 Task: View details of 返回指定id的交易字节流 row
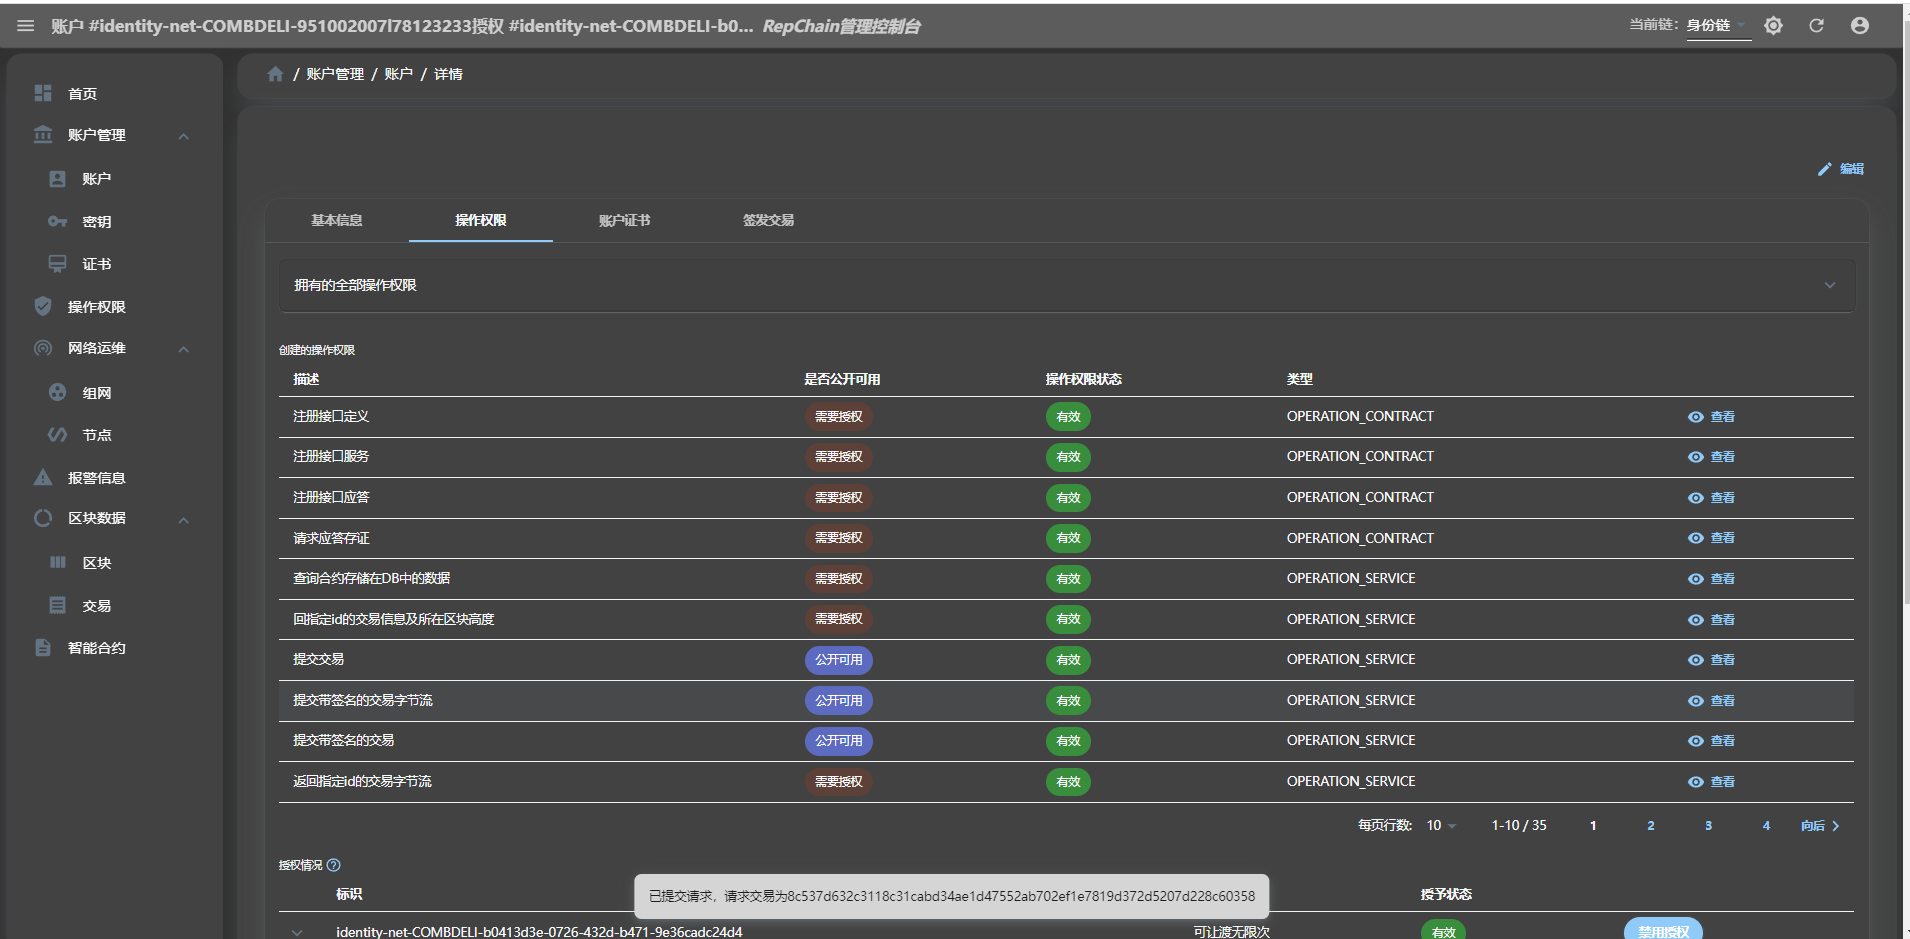pyautogui.click(x=1711, y=782)
